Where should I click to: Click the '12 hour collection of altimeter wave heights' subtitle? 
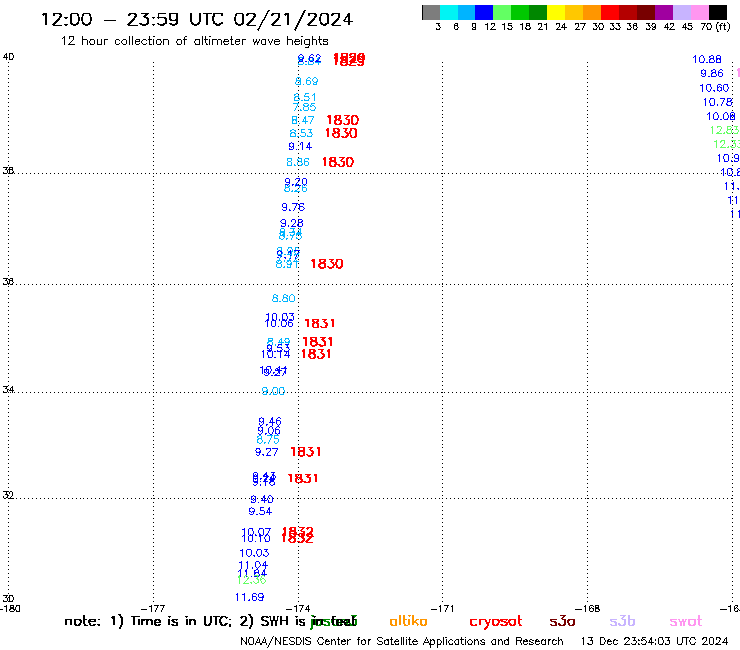(194, 41)
